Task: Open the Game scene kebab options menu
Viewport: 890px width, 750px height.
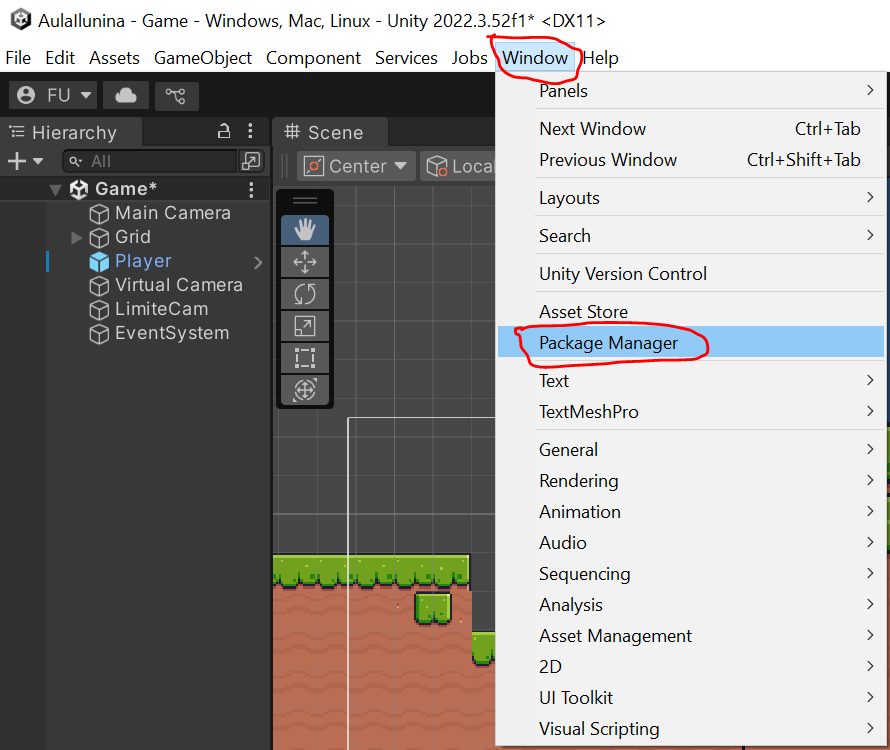Action: tap(251, 189)
